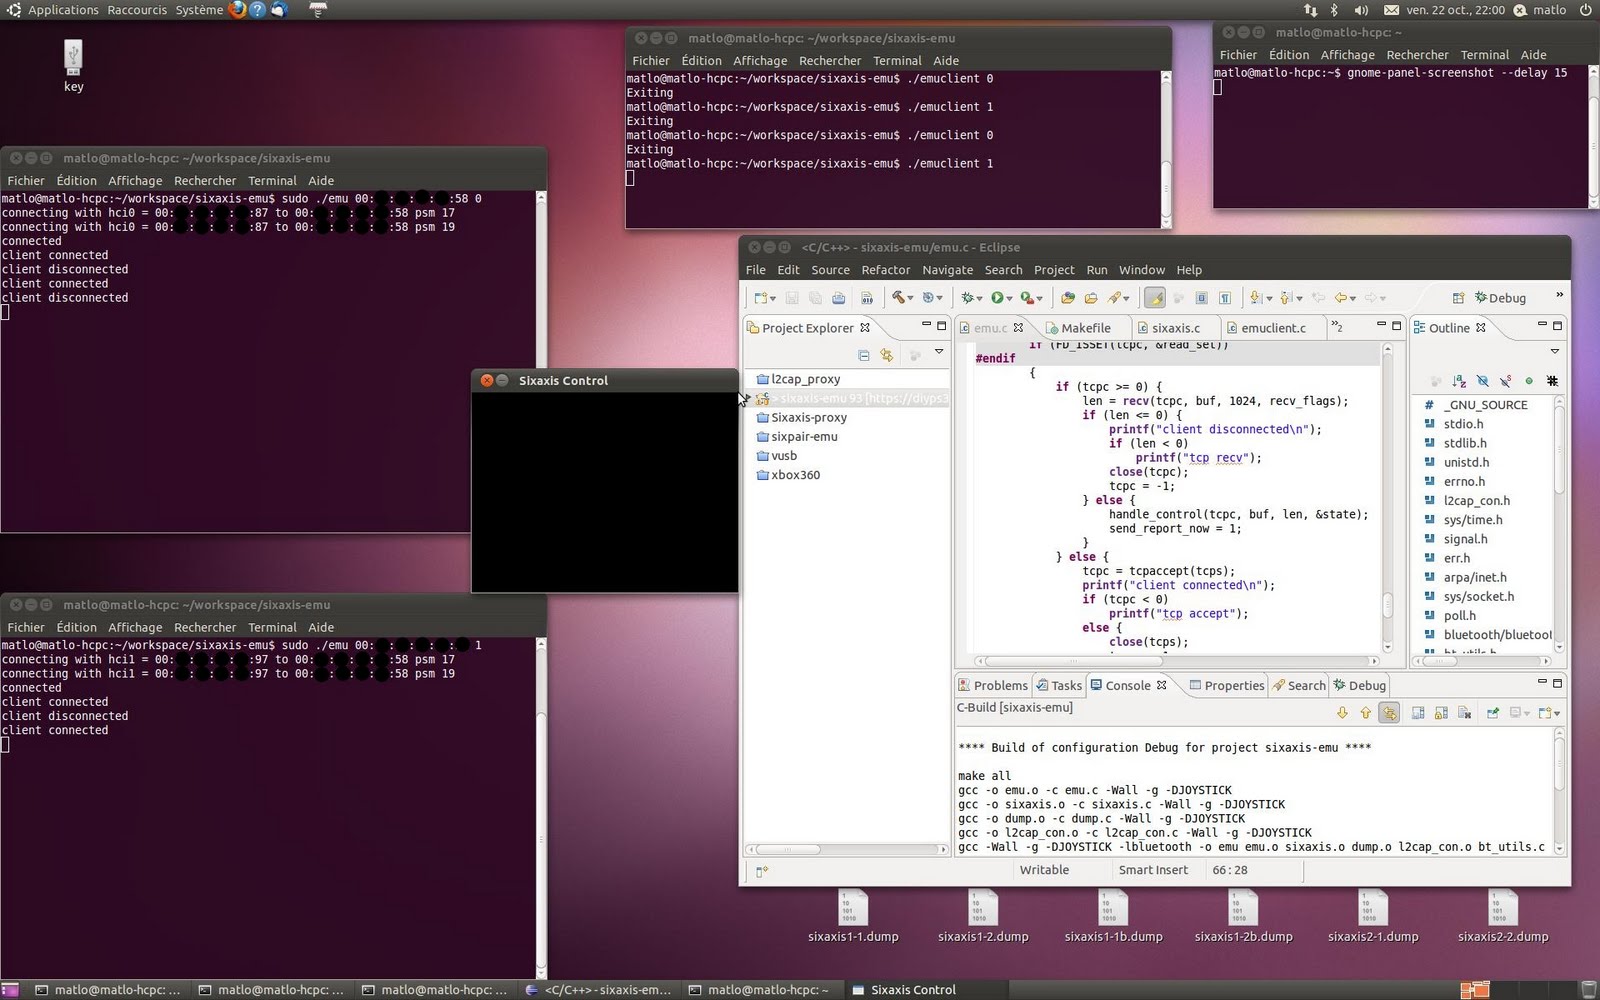The image size is (1600, 1000).
Task: Toggle Link with Editor in Project Explorer
Action: pos(887,355)
